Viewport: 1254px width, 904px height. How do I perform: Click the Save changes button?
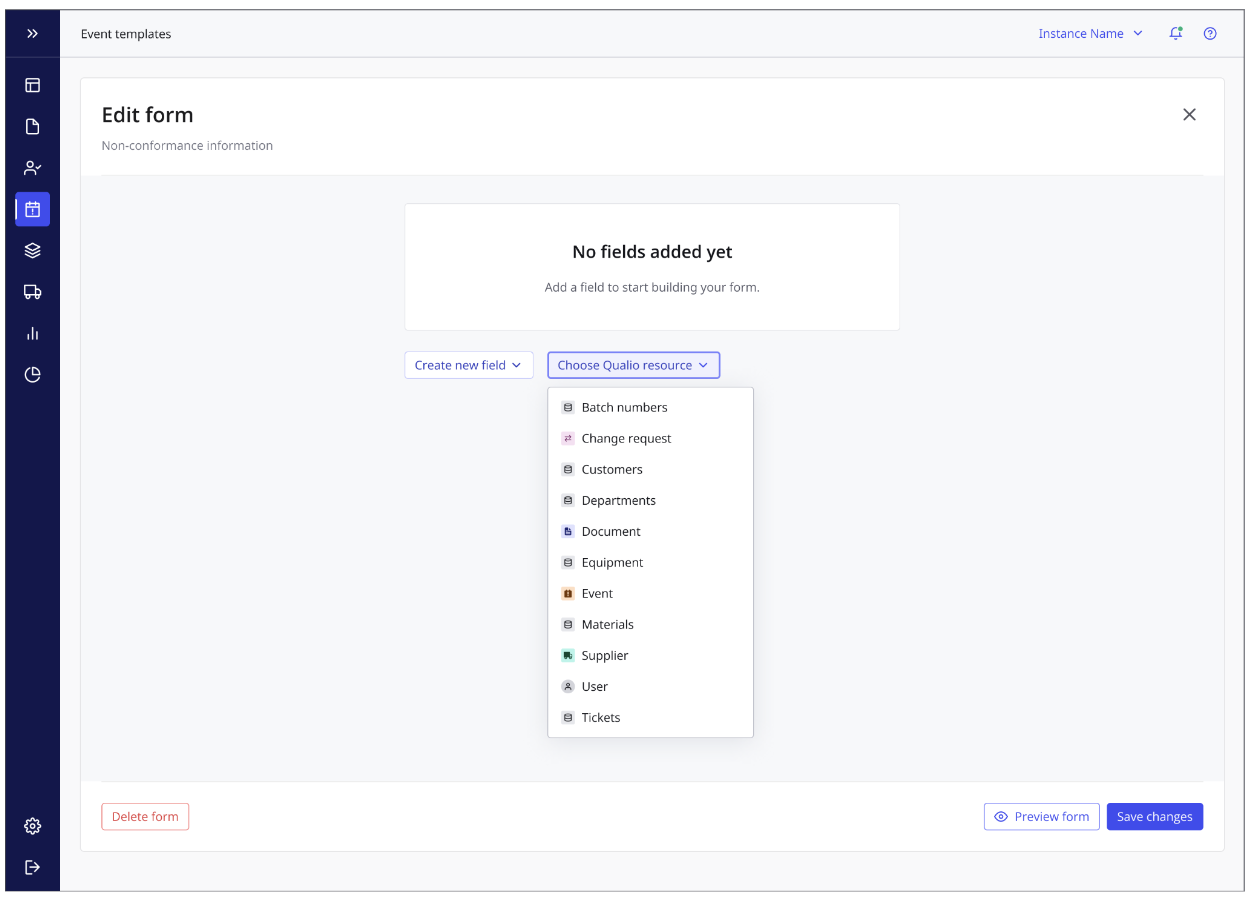[x=1154, y=817]
